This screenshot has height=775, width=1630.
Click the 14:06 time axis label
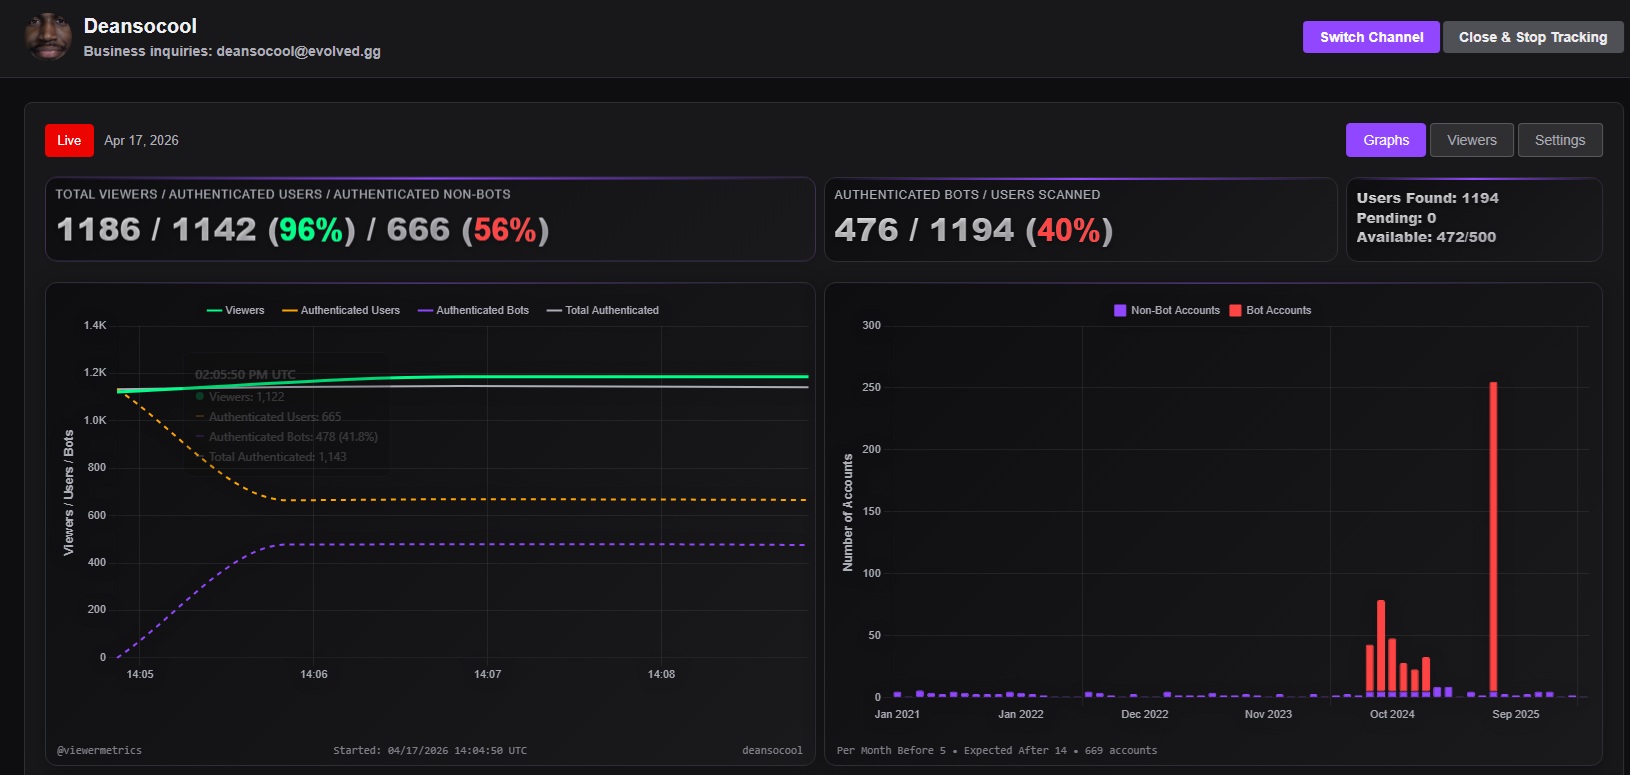tap(314, 674)
